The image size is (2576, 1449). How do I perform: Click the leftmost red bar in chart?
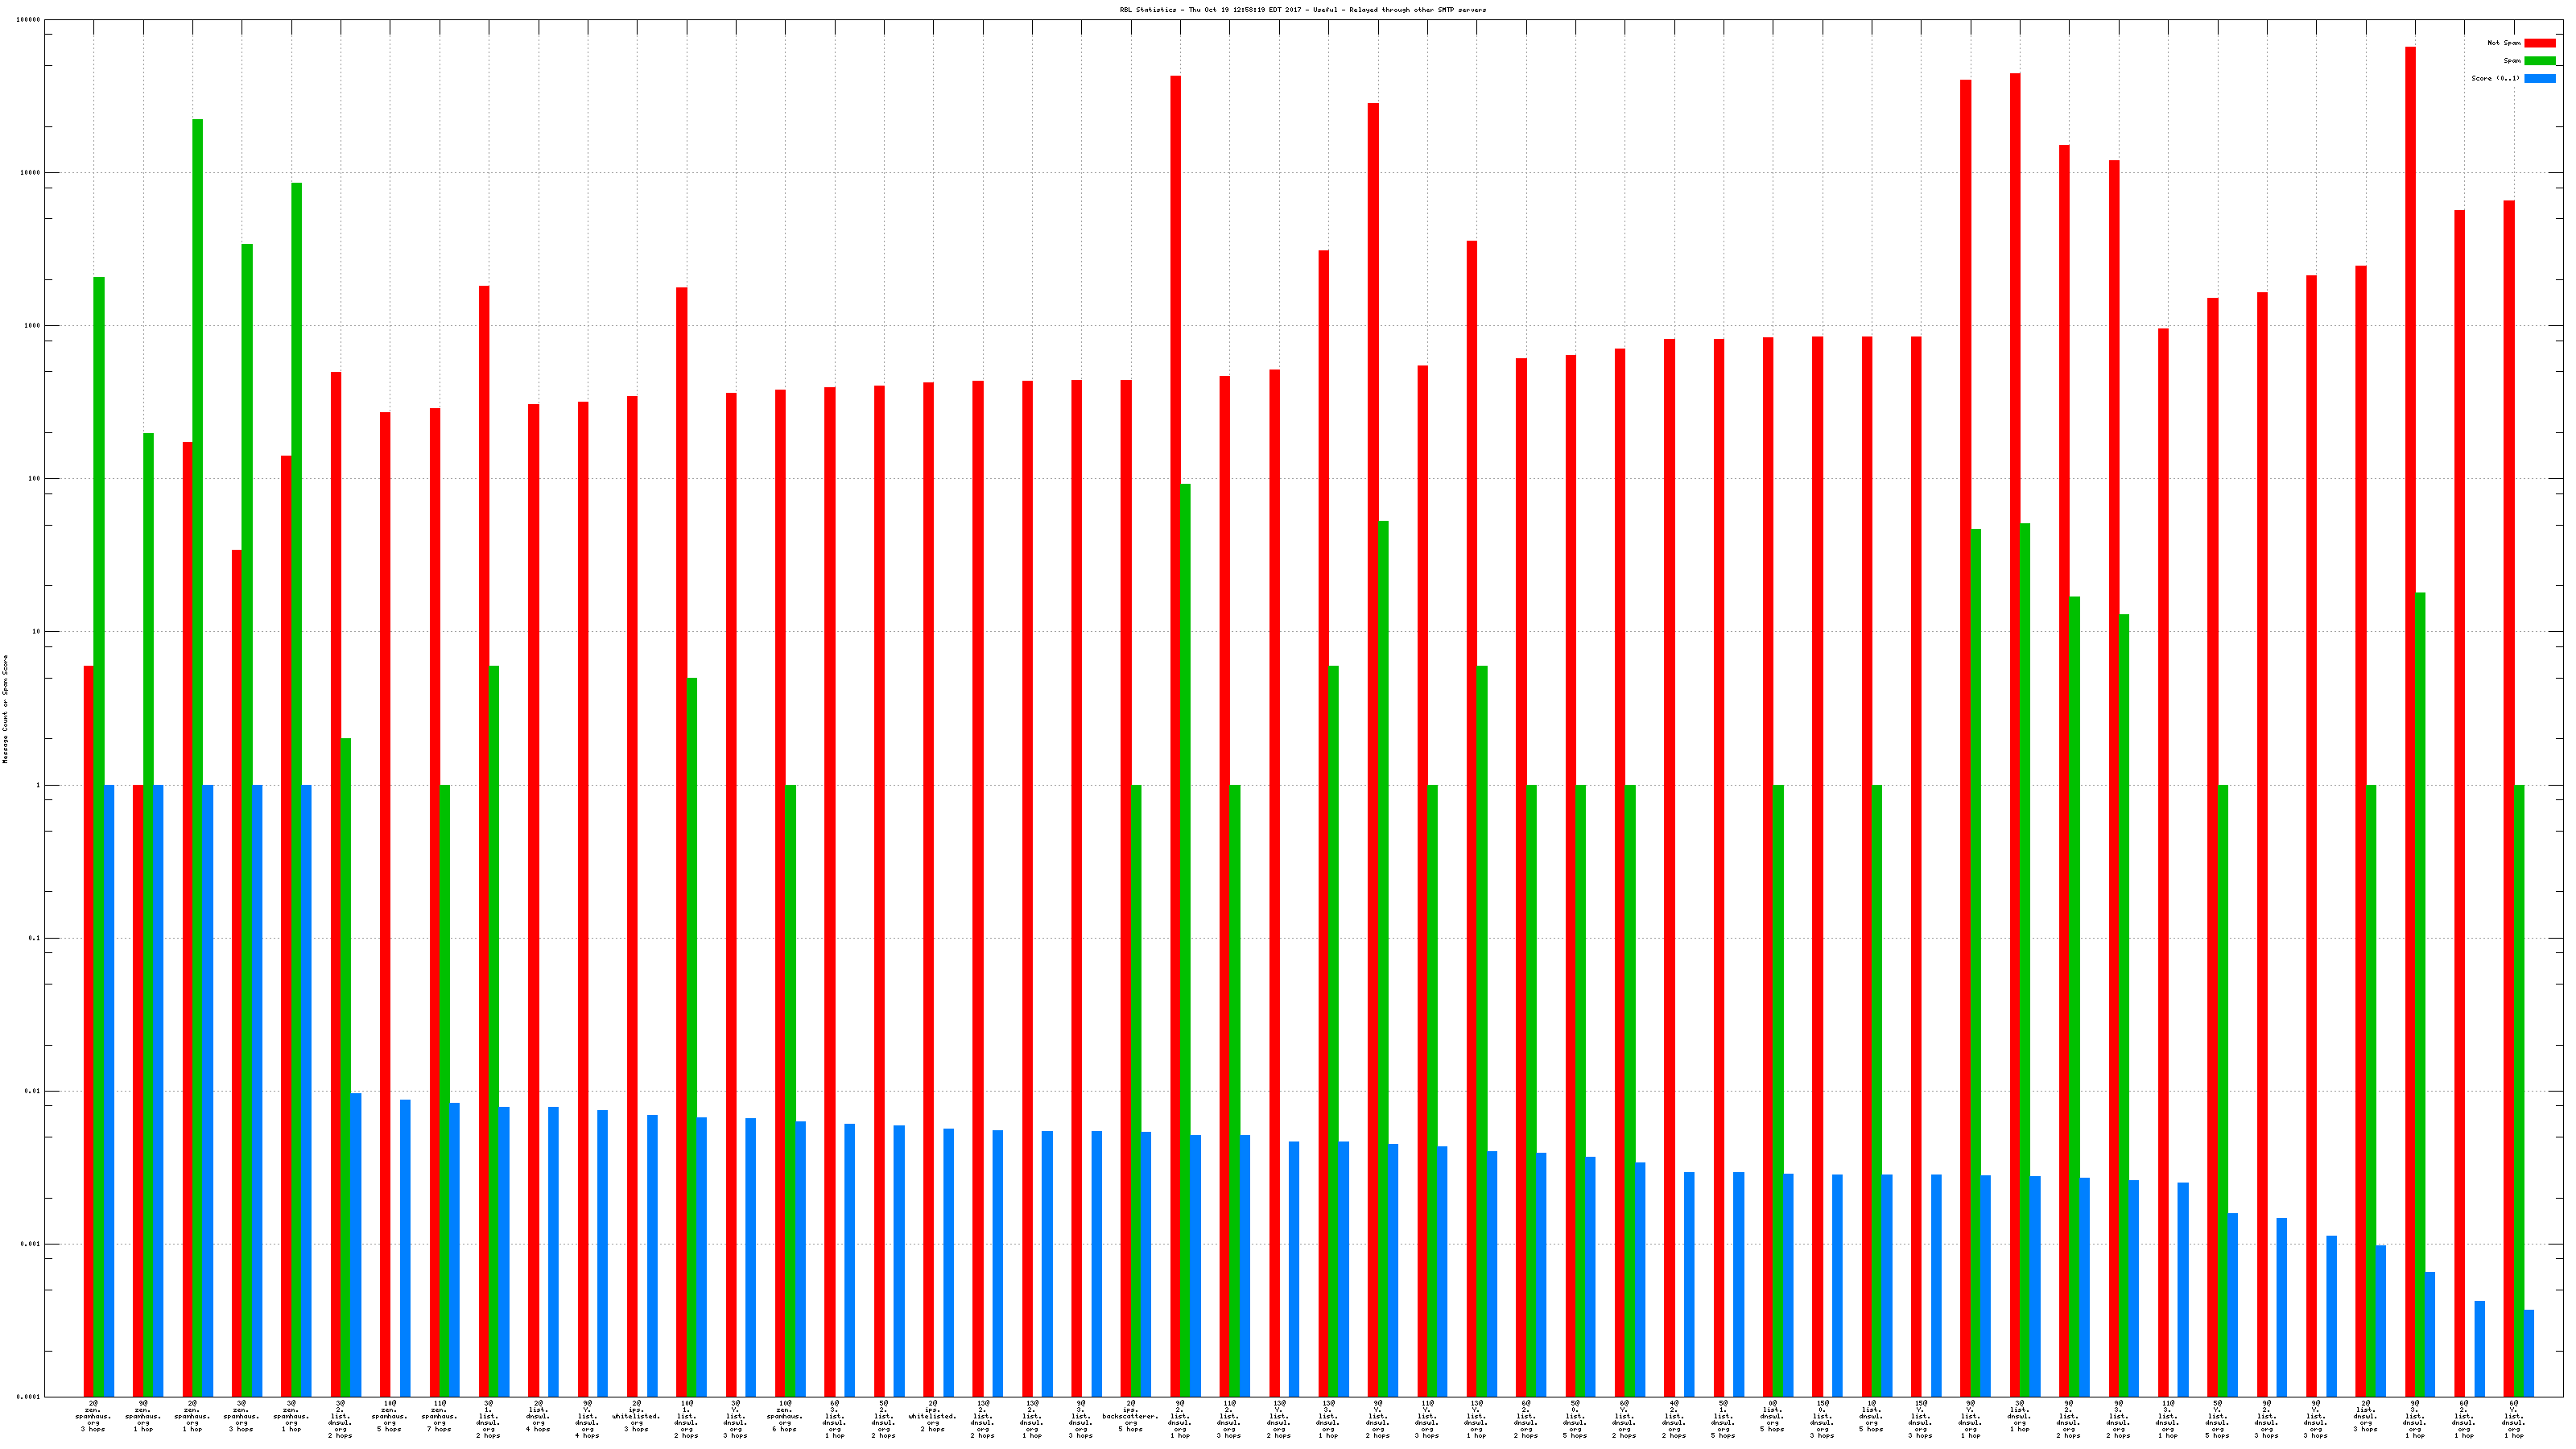pos(88,1030)
